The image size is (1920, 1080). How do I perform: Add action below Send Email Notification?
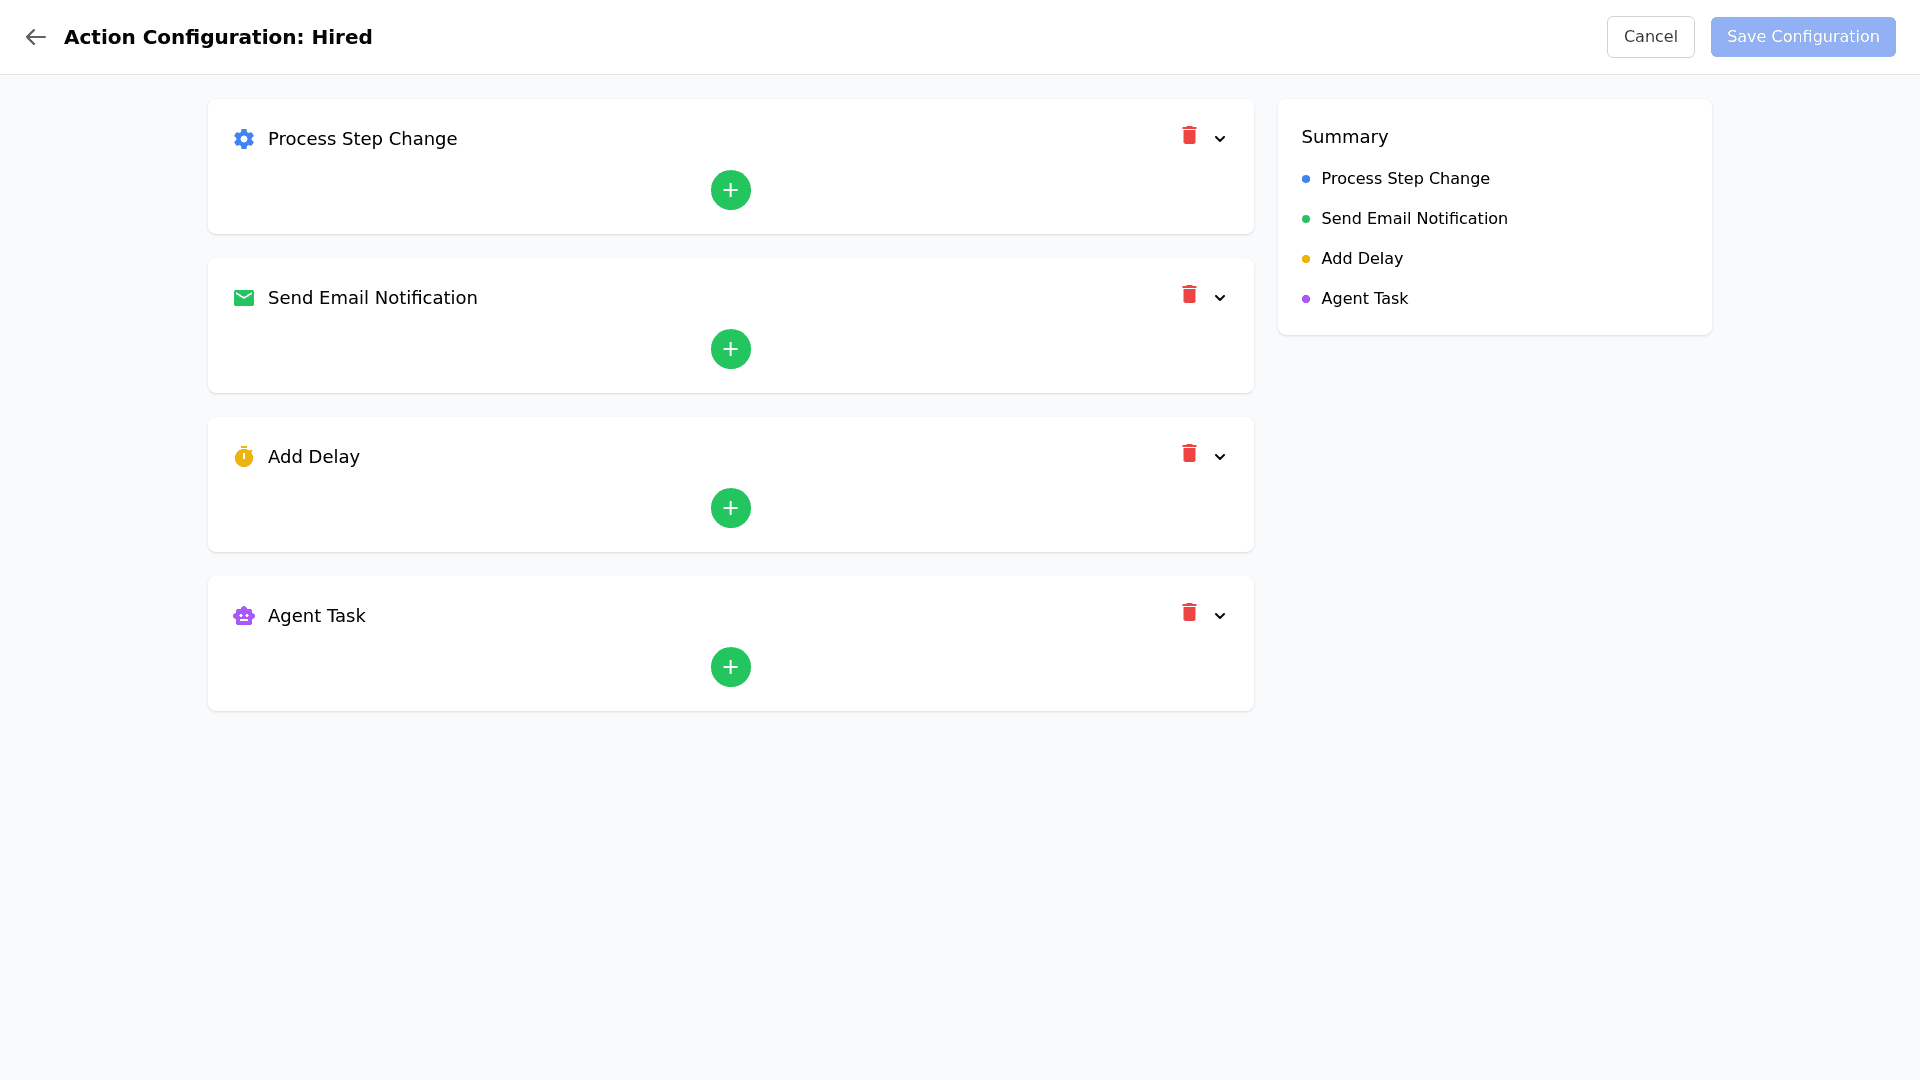point(730,349)
